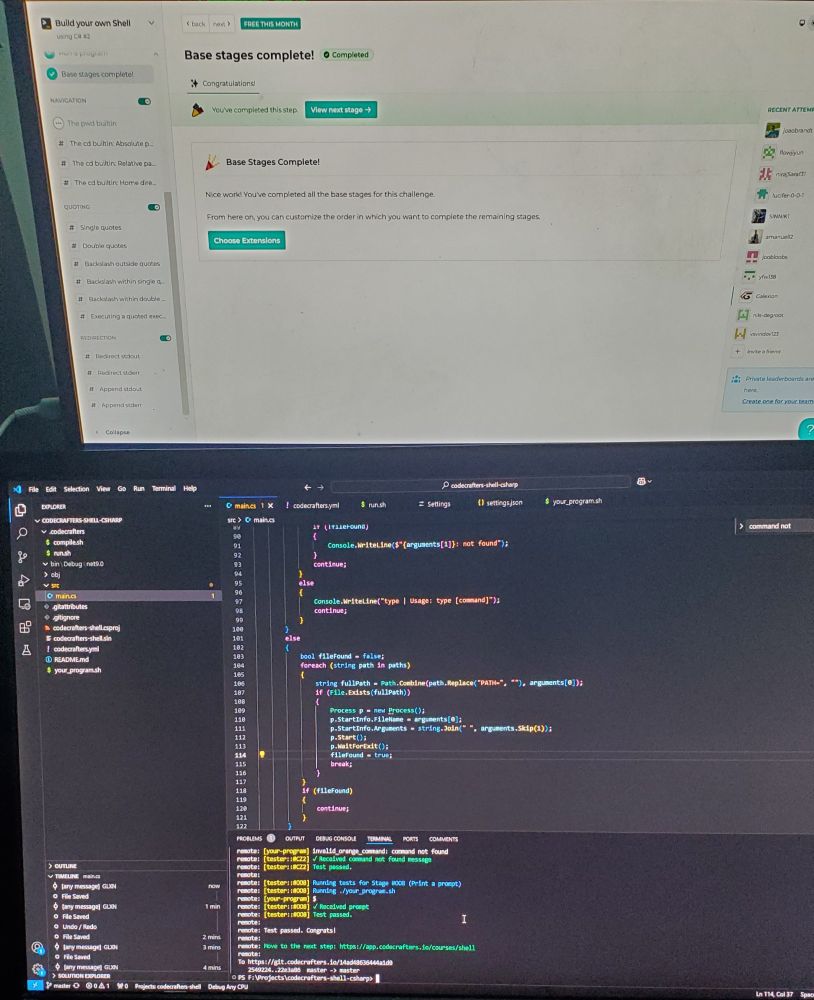The height and width of the screenshot is (1000, 814).
Task: Click the next button on CodeCrafters page
Action: coord(221,24)
